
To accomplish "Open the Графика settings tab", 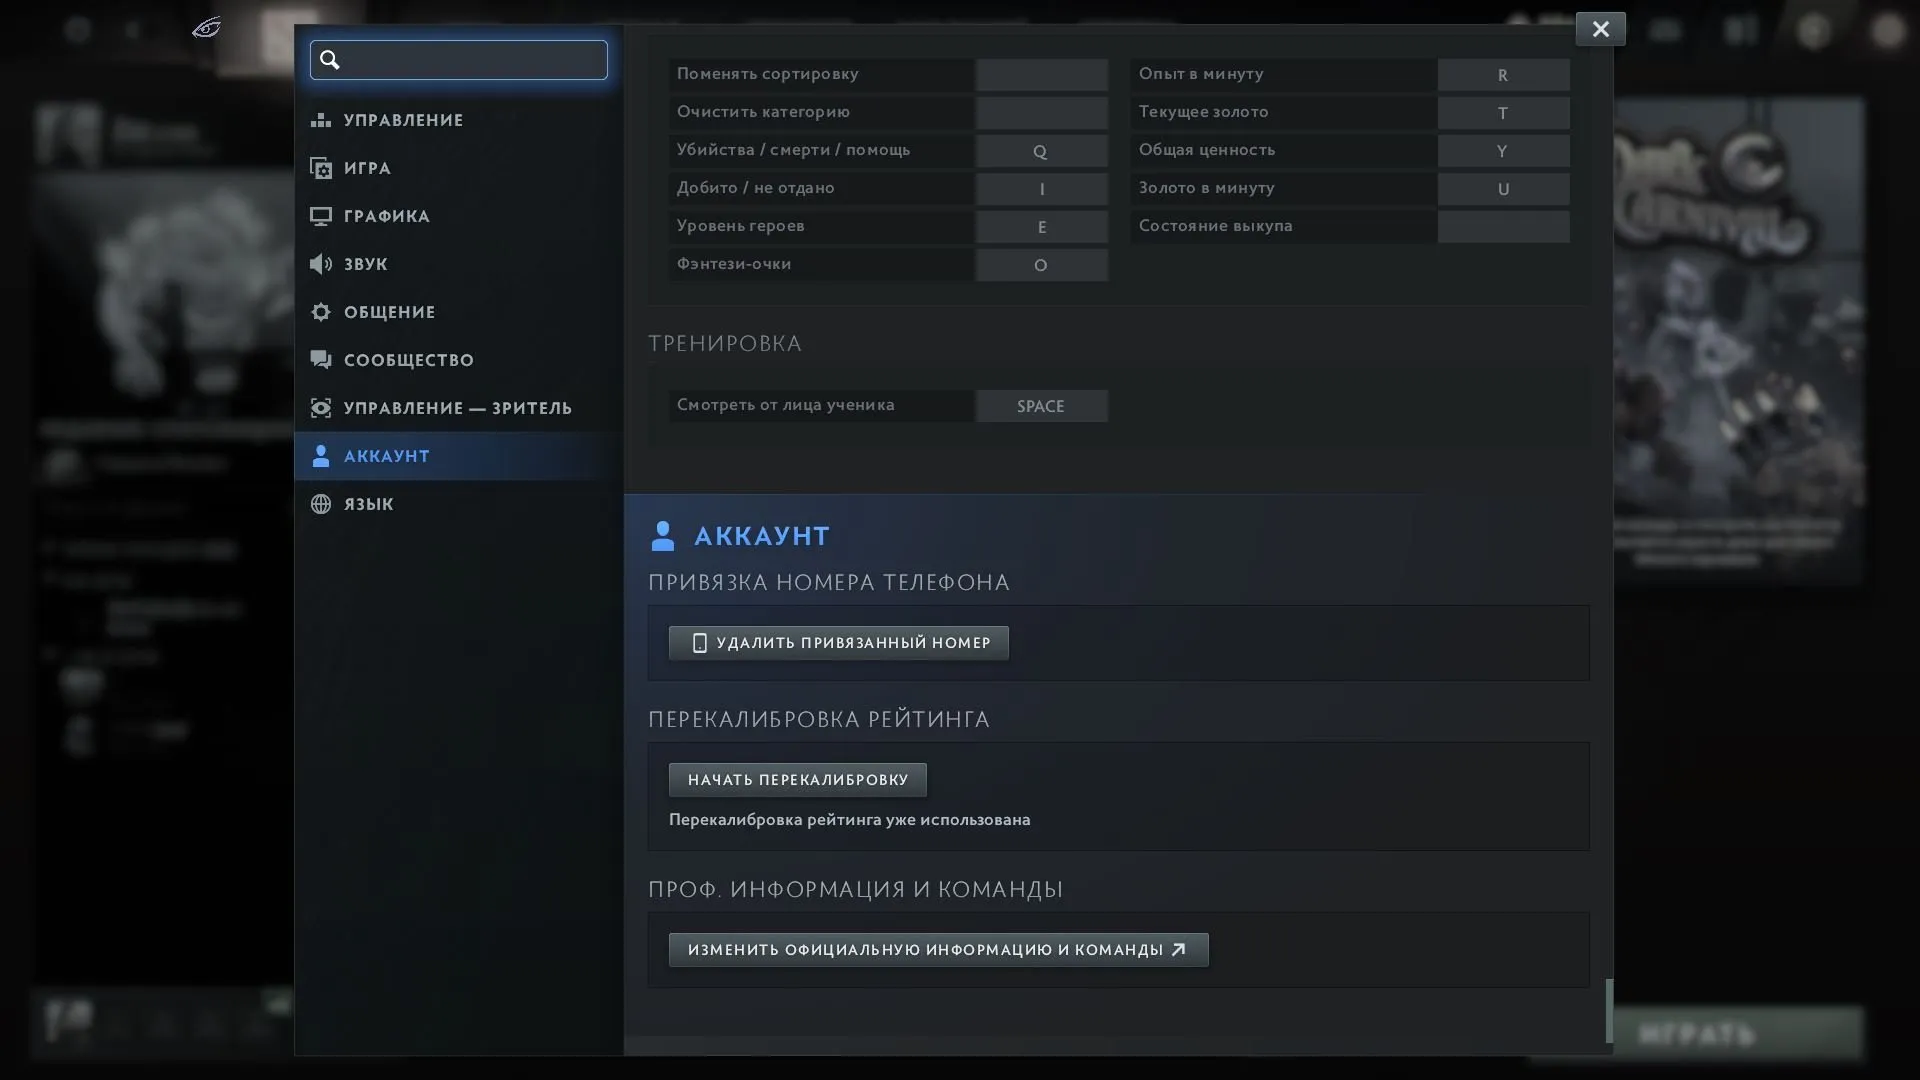I will pos(458,216).
